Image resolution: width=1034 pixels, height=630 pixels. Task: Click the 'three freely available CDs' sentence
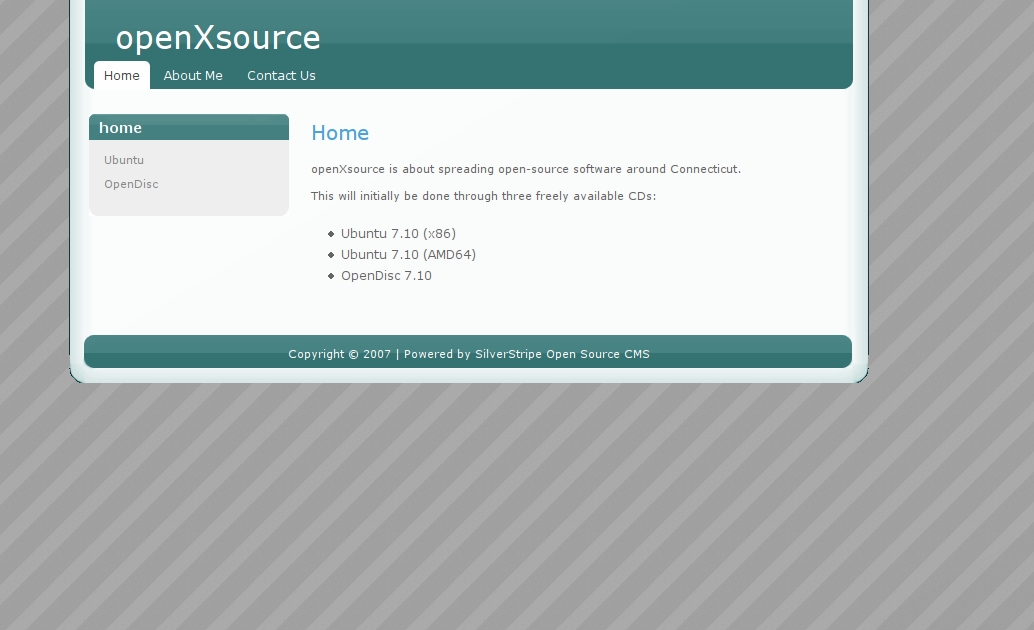click(x=483, y=196)
